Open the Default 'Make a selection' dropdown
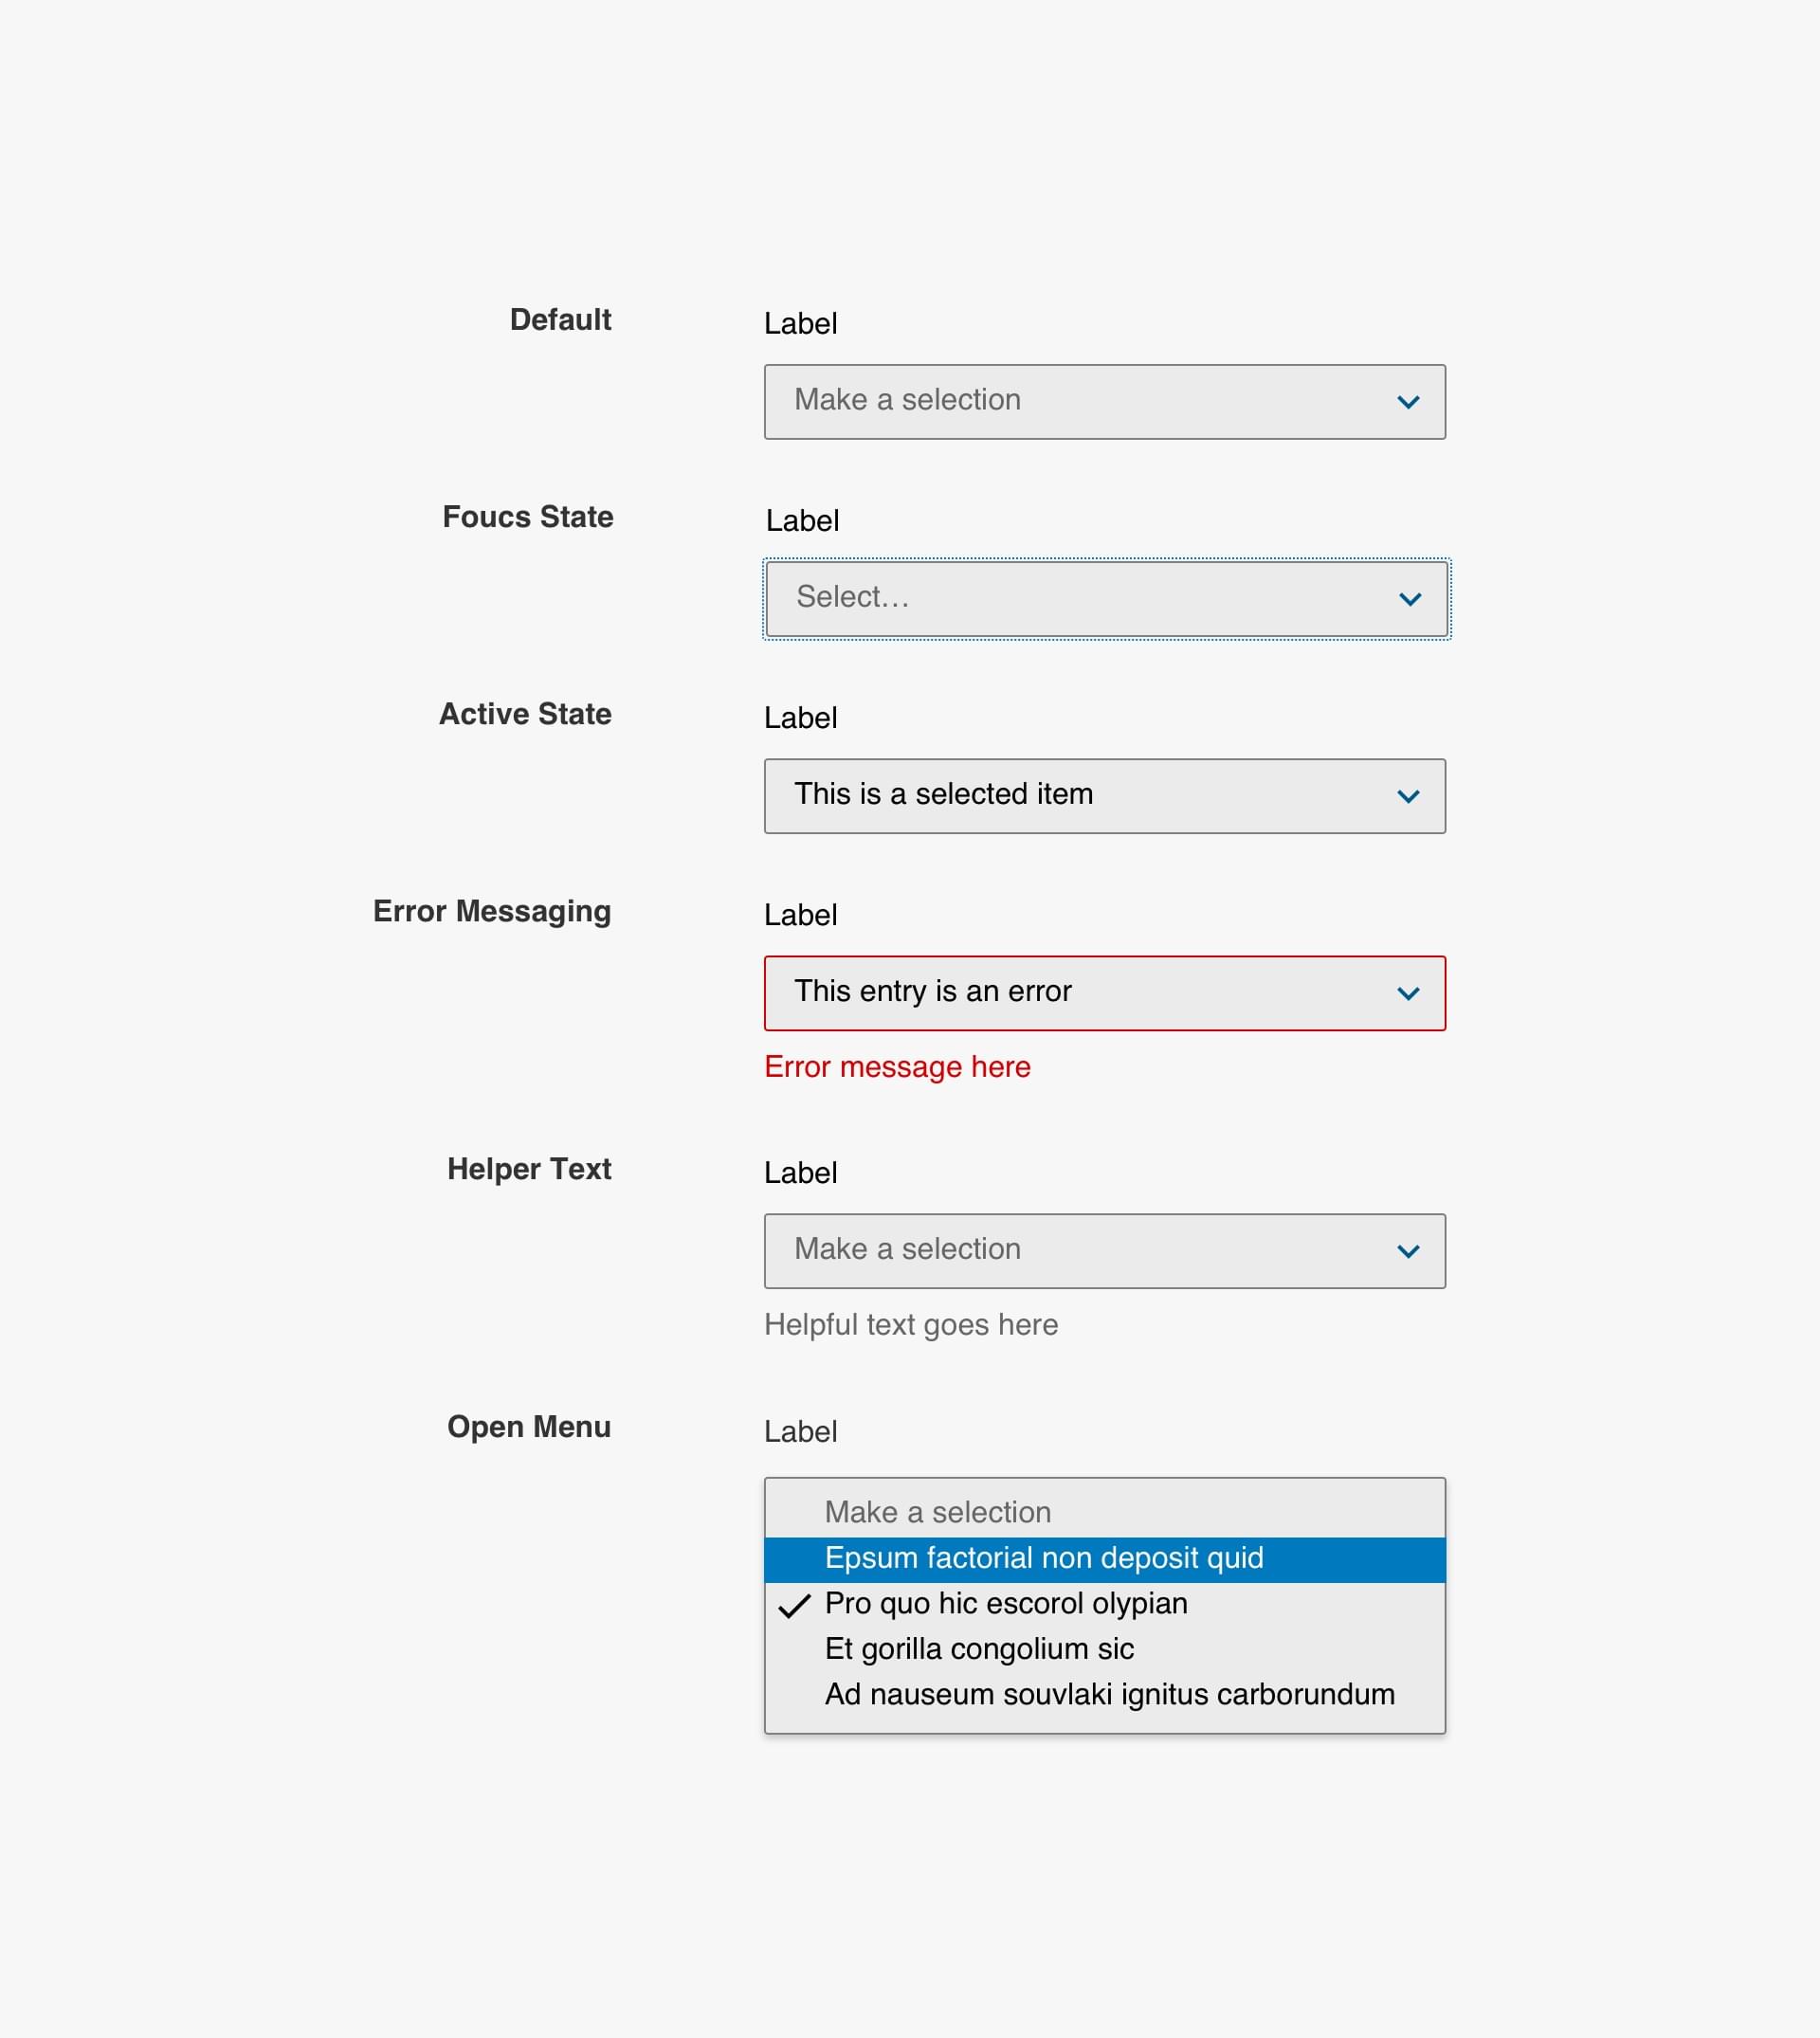Image resolution: width=1820 pixels, height=2038 pixels. pos(1080,401)
